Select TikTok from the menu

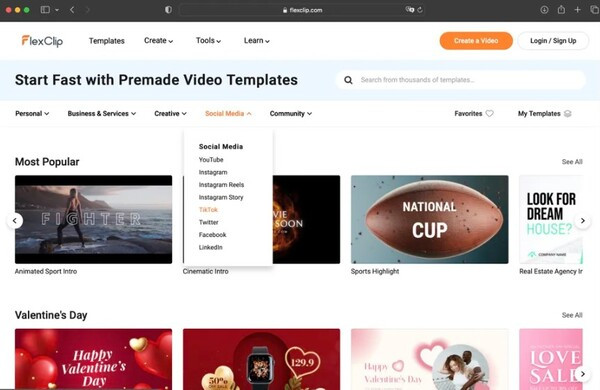click(x=208, y=209)
